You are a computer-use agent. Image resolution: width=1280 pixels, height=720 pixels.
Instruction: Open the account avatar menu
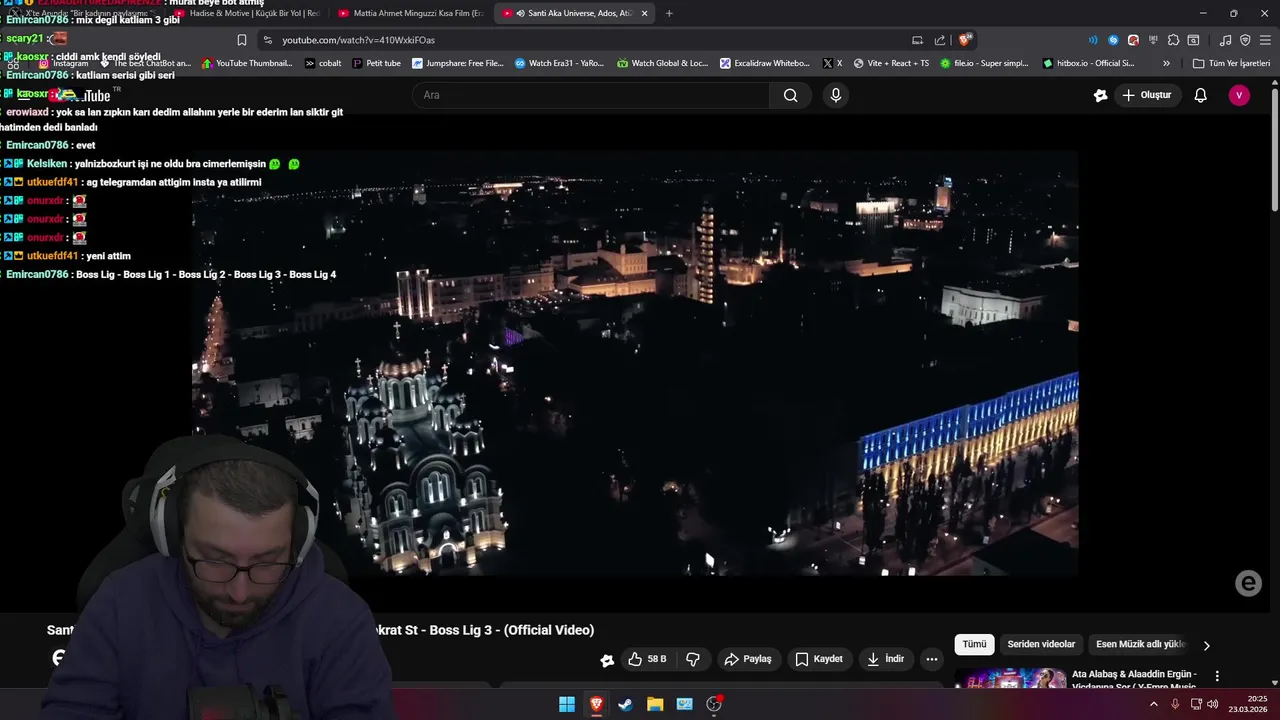point(1239,95)
